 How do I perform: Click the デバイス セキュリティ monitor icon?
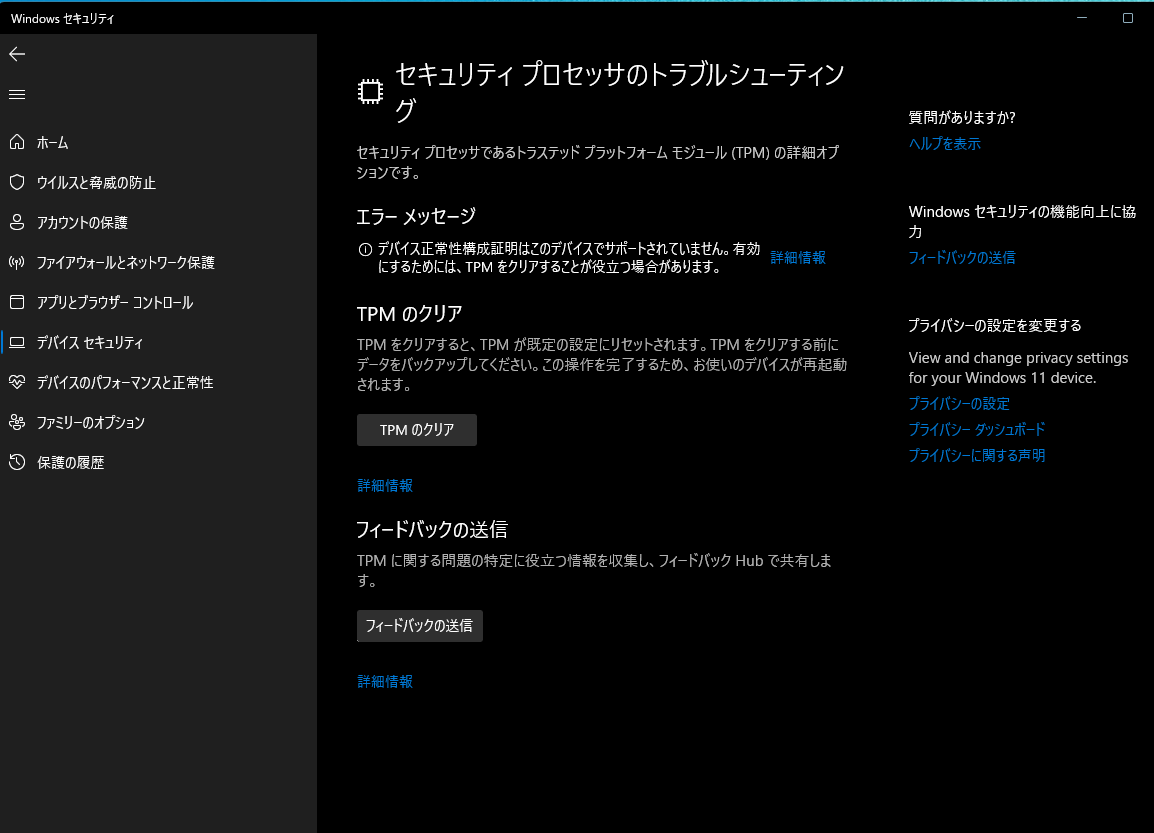(x=16, y=342)
